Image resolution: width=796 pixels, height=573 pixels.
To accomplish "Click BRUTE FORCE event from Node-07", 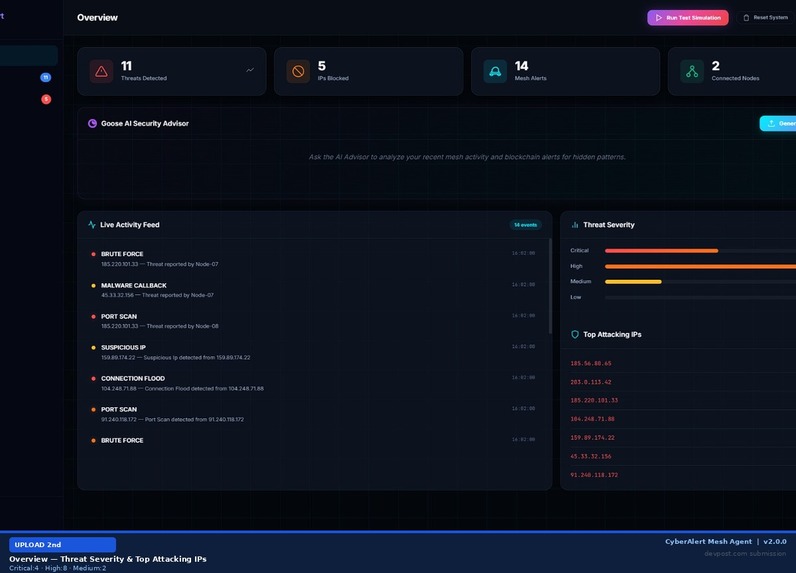I will click(313, 259).
